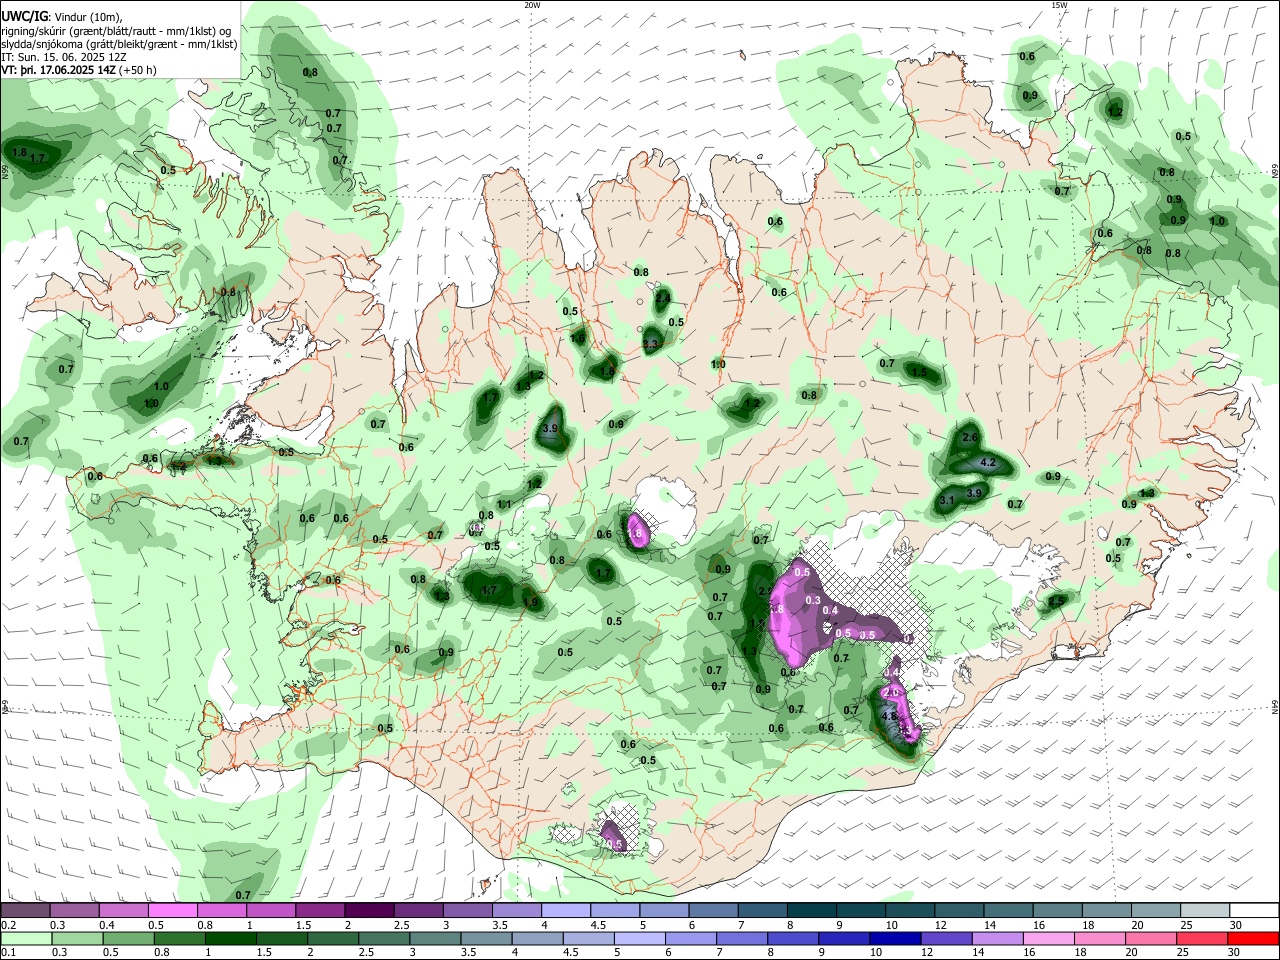Click the '0.2' label in the snow legend
The image size is (1280, 960).
[x=7, y=925]
